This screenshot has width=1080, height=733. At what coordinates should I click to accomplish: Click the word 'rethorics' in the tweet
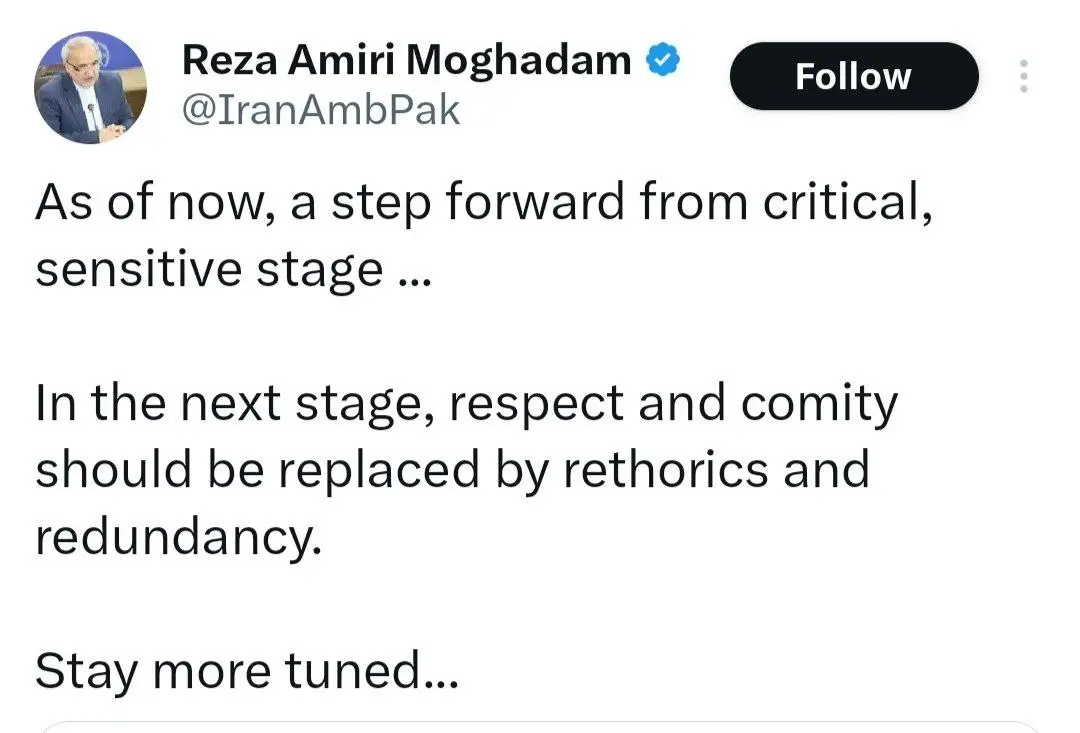[x=666, y=469]
